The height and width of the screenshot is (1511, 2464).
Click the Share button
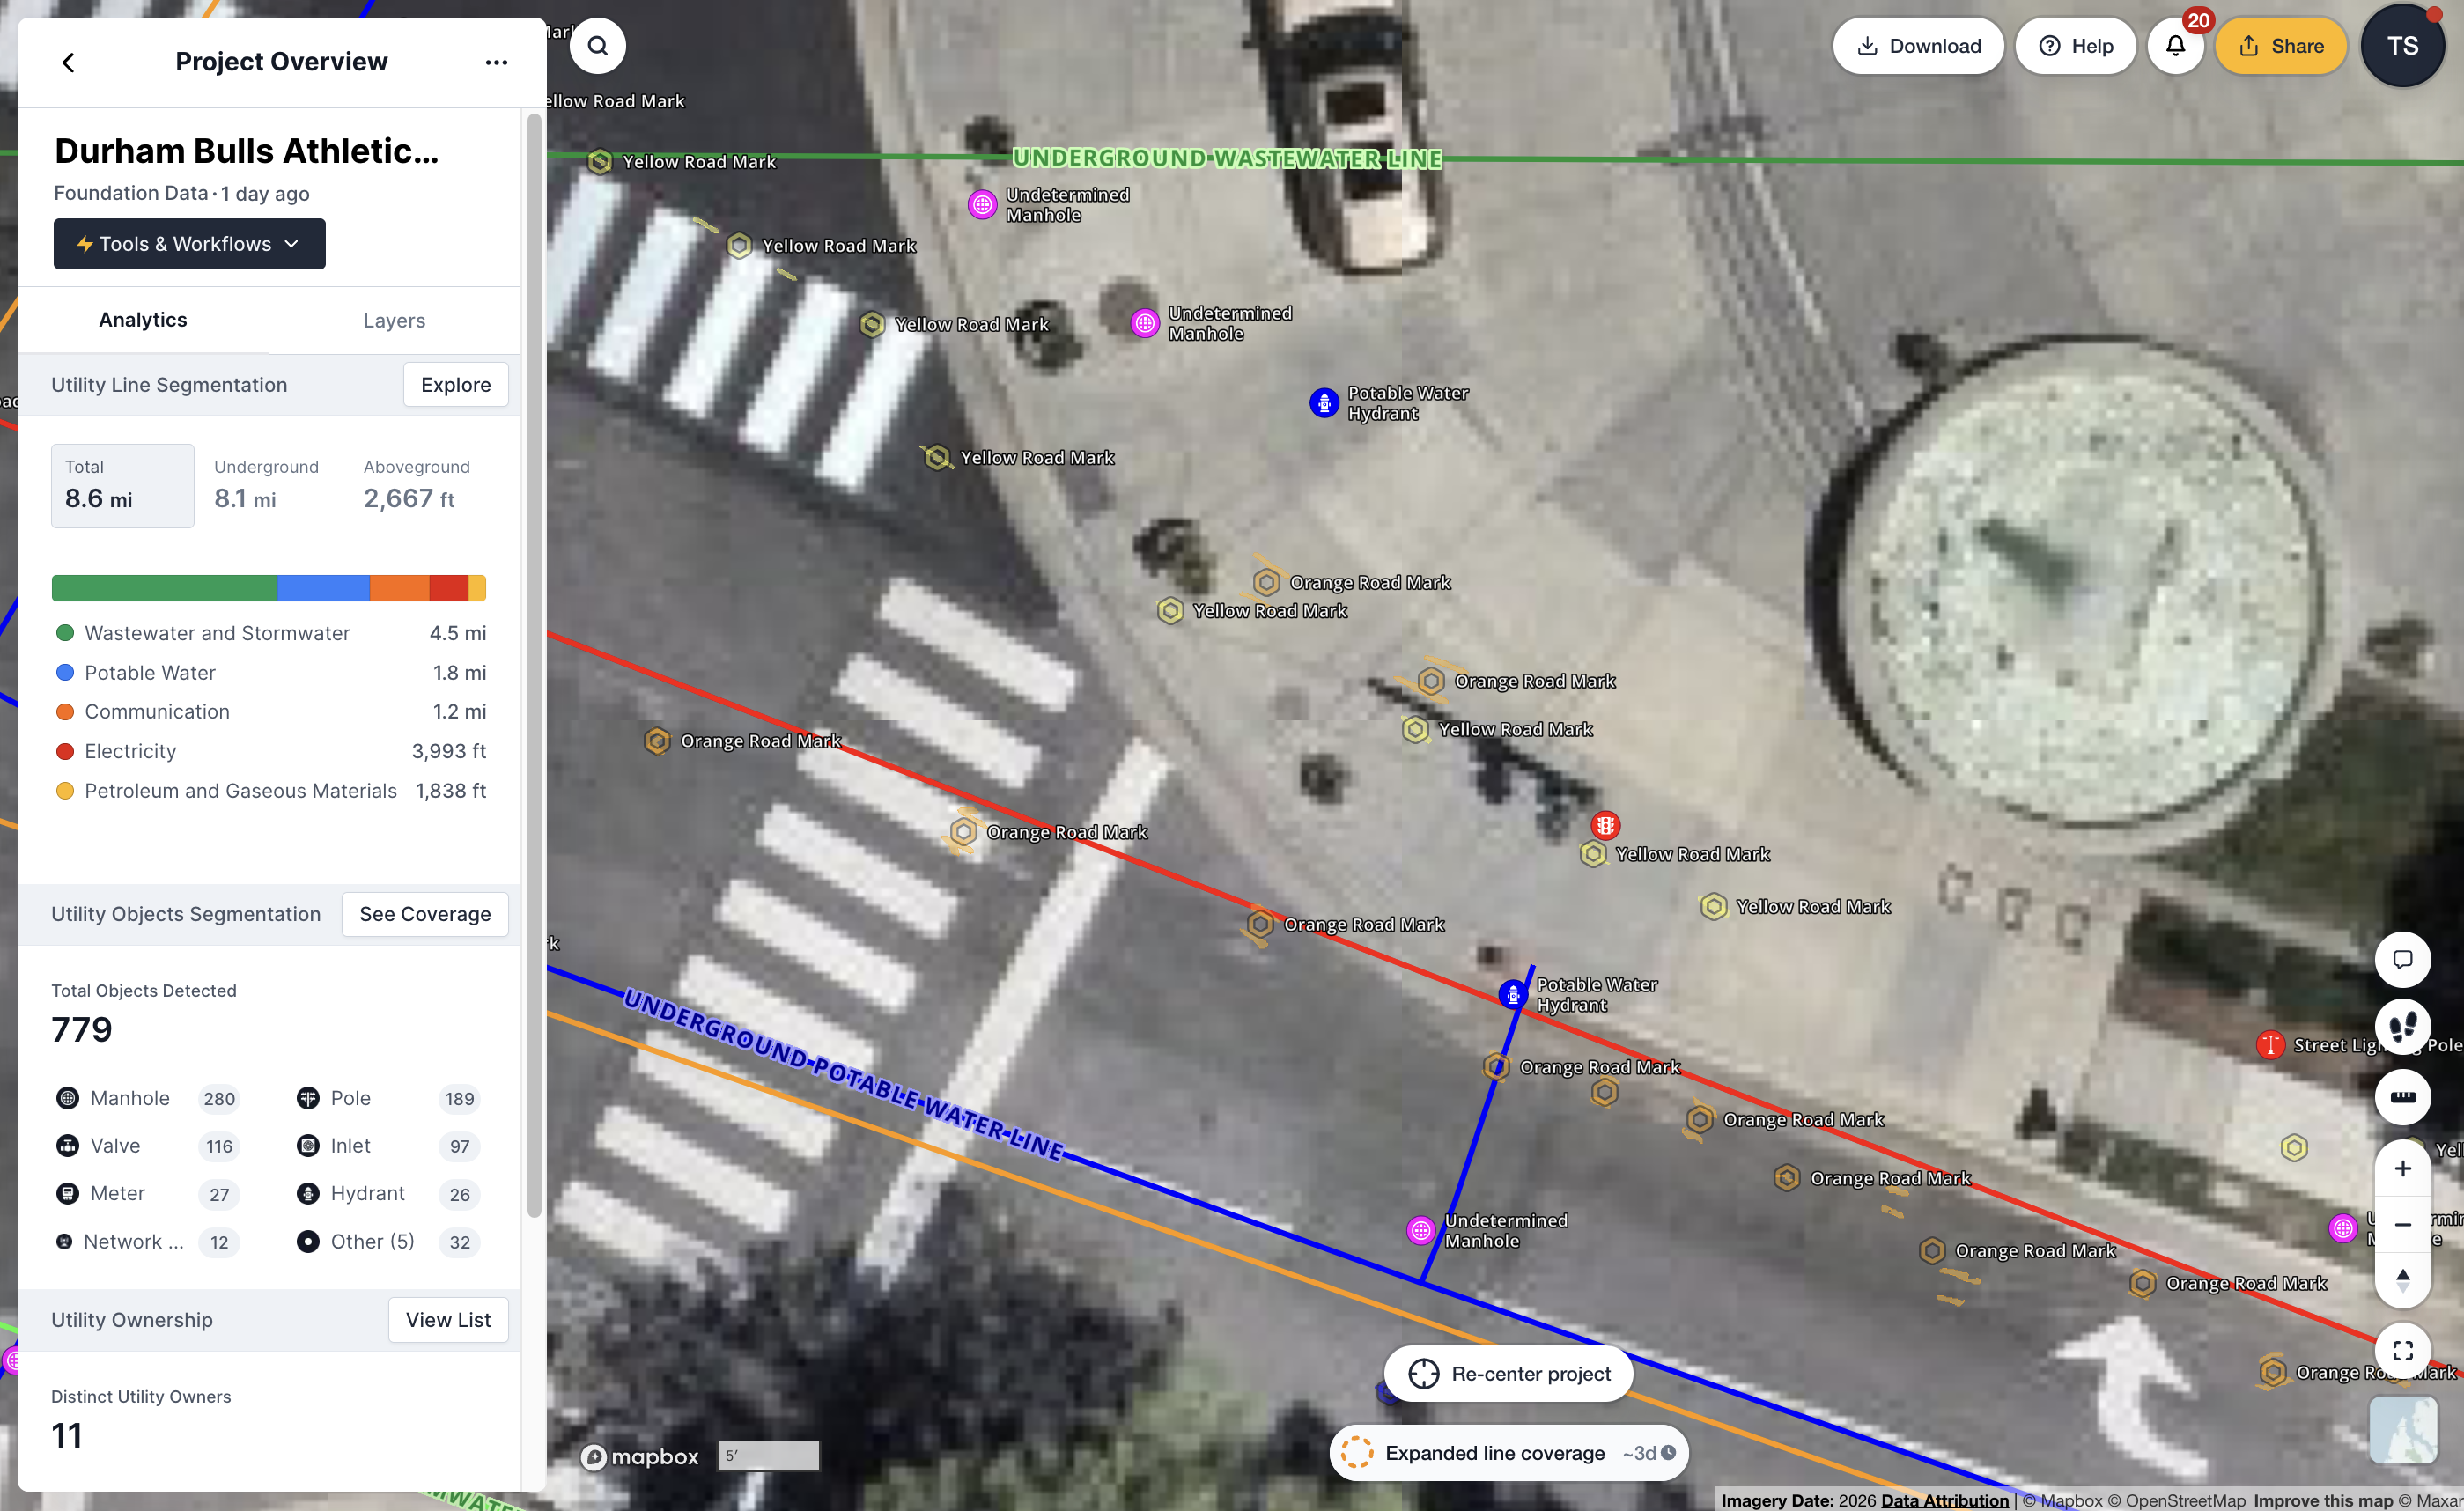point(2281,46)
